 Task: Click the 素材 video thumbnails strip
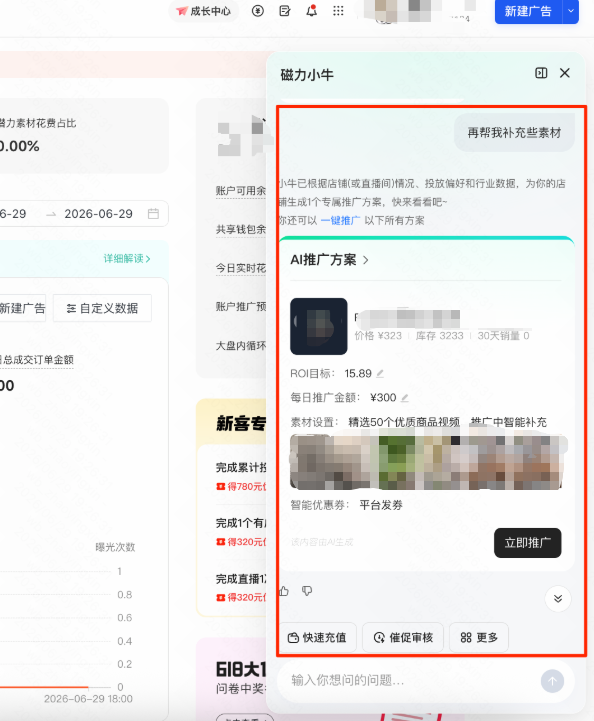coord(428,462)
